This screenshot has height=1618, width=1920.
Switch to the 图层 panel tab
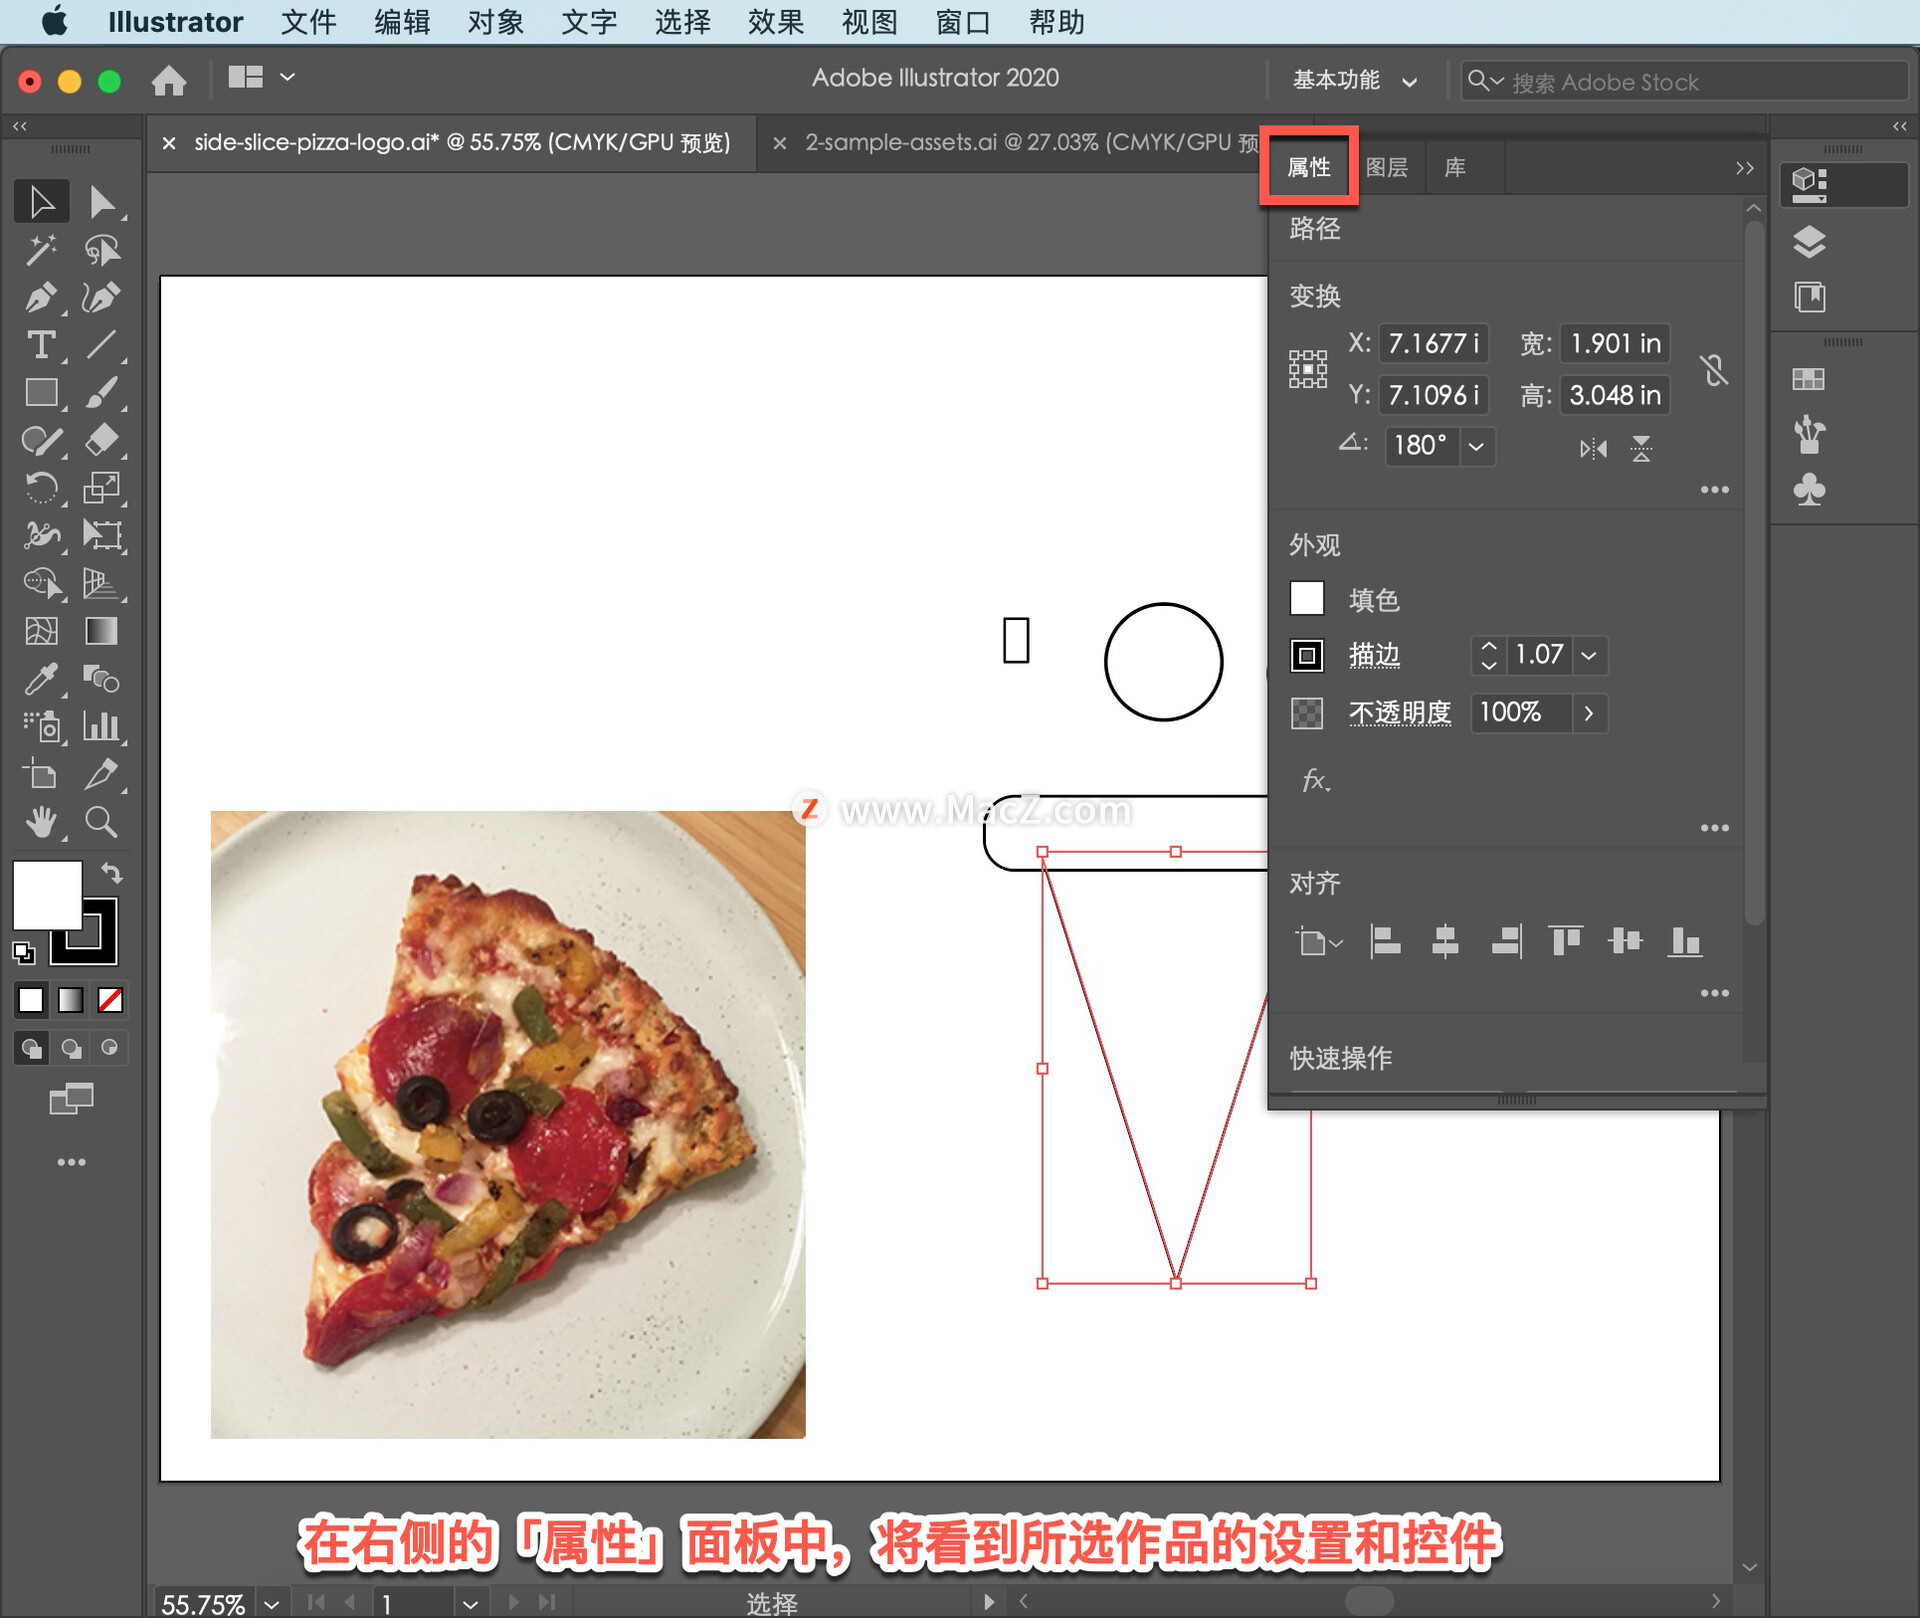pos(1386,167)
